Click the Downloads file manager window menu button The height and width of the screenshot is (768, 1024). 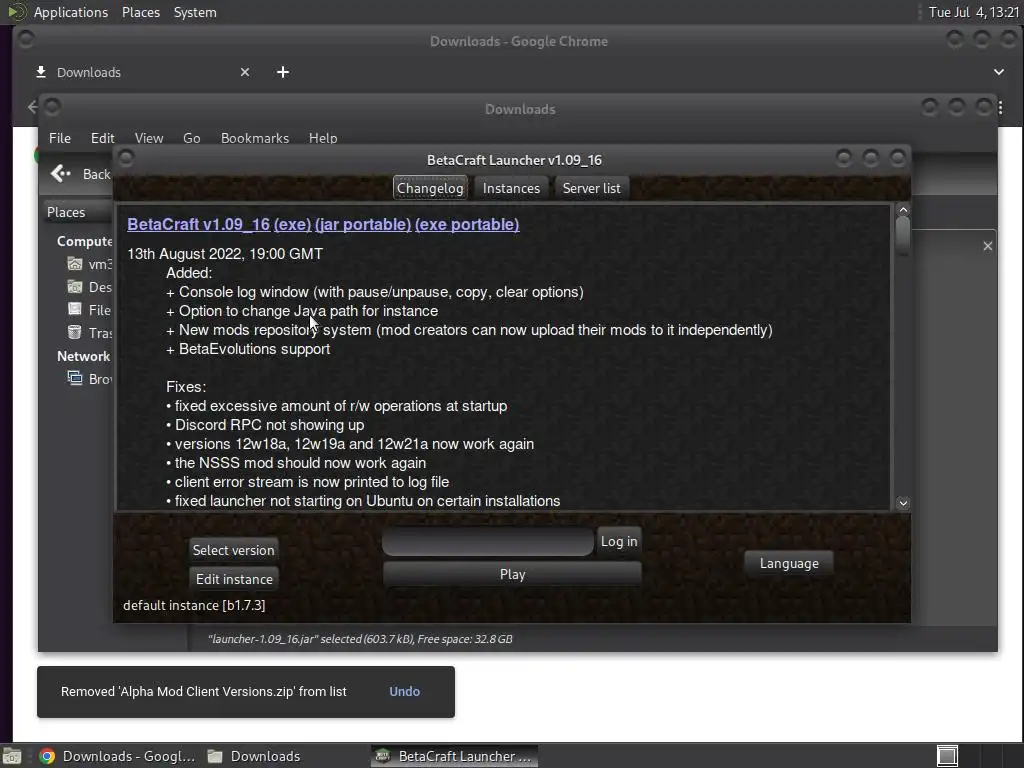52,106
